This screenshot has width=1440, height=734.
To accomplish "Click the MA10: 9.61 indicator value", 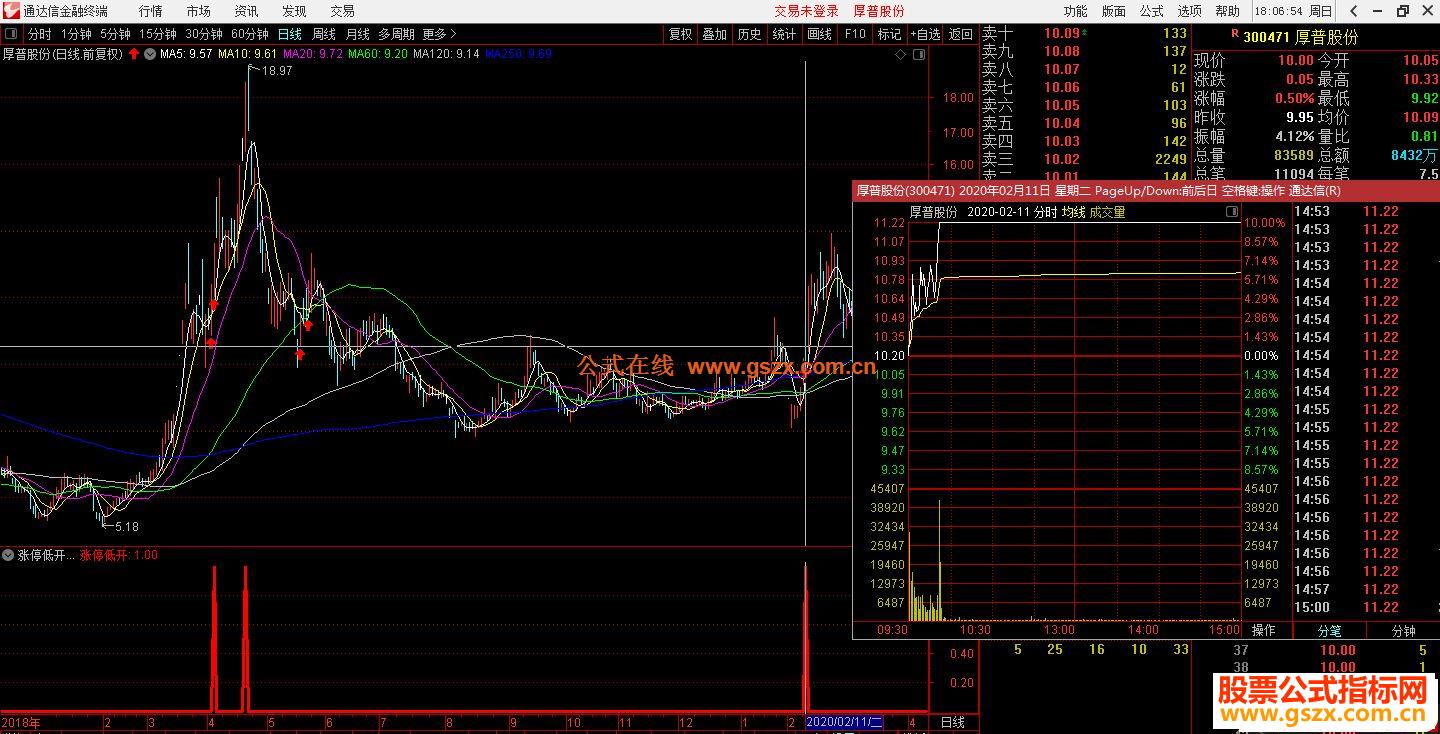I will (247, 54).
